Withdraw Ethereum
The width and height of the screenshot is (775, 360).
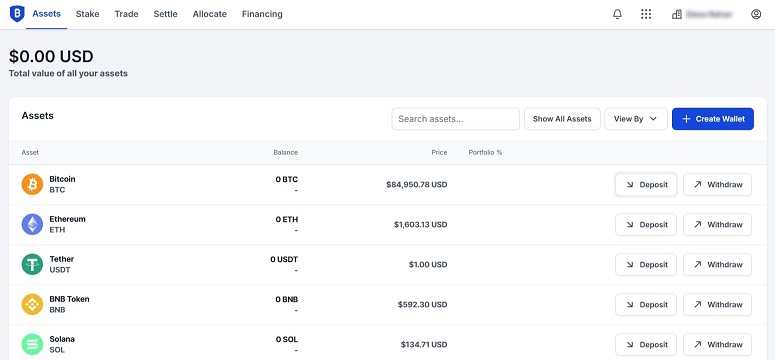(x=717, y=225)
